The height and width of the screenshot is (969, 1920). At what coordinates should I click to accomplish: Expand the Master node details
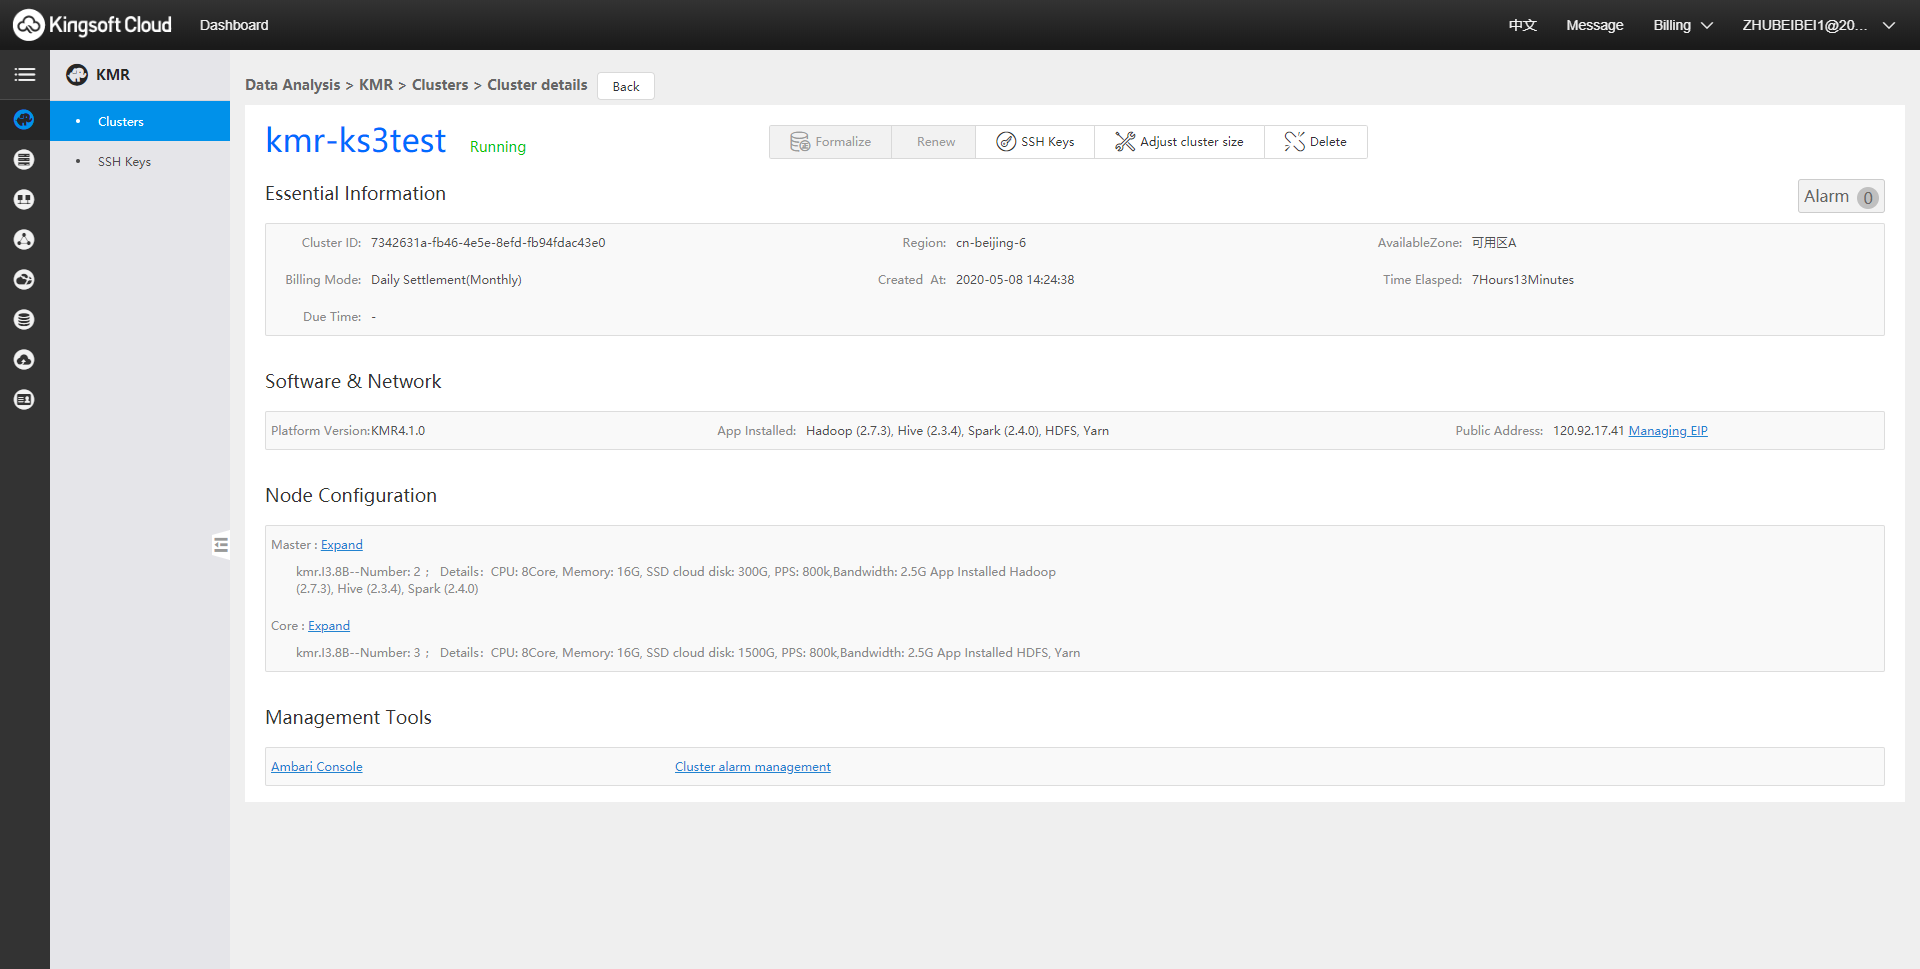(342, 545)
